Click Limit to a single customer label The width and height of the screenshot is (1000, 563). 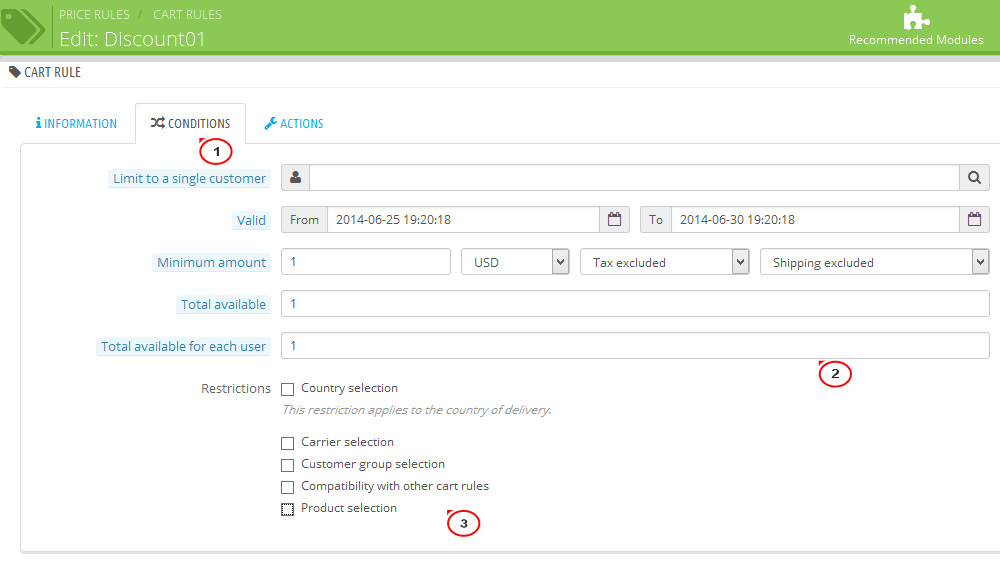click(x=189, y=179)
